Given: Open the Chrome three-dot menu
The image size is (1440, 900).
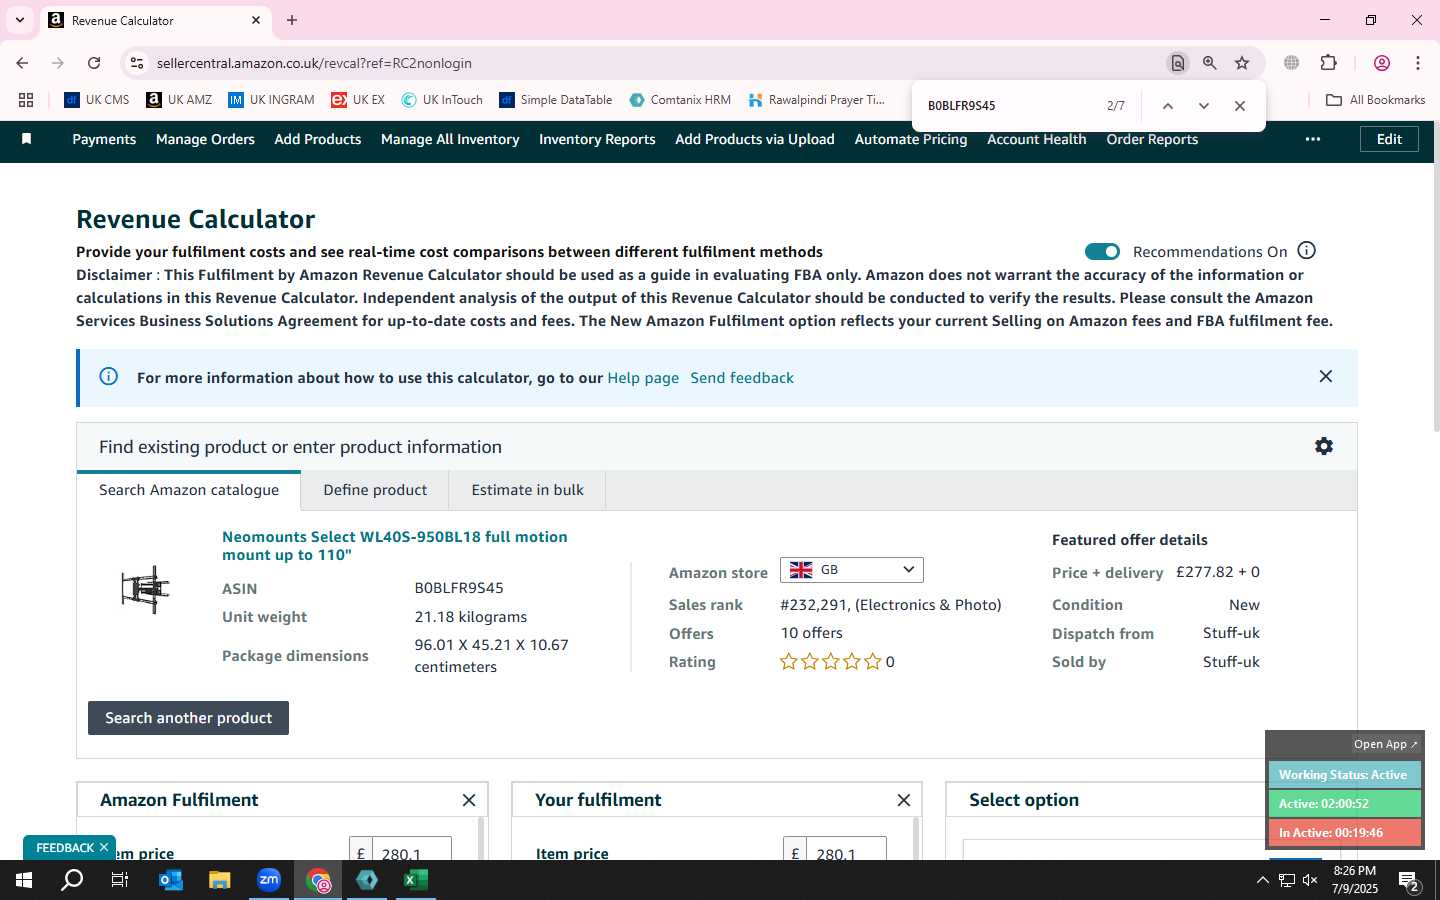Looking at the screenshot, I should click(x=1418, y=63).
